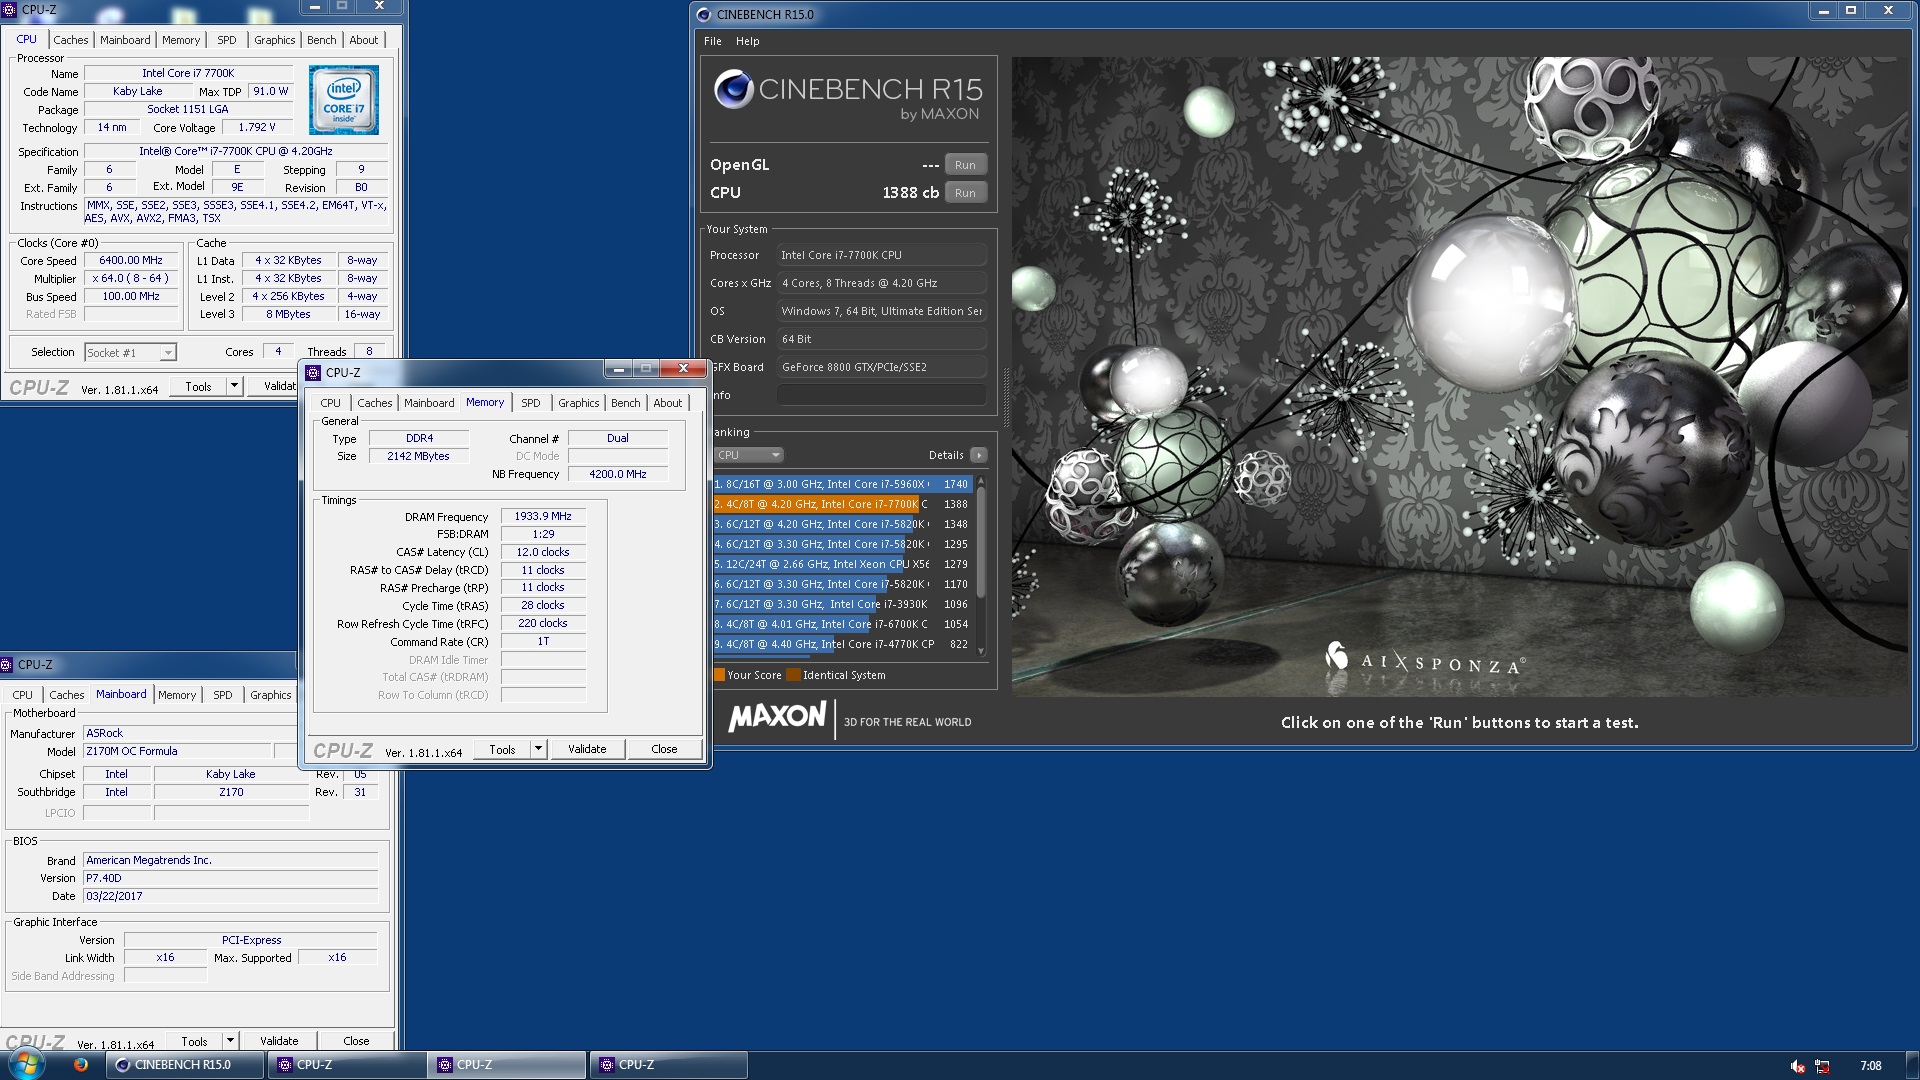Open the CPU ranking filter dropdown
This screenshot has height=1080, width=1920.
(748, 455)
